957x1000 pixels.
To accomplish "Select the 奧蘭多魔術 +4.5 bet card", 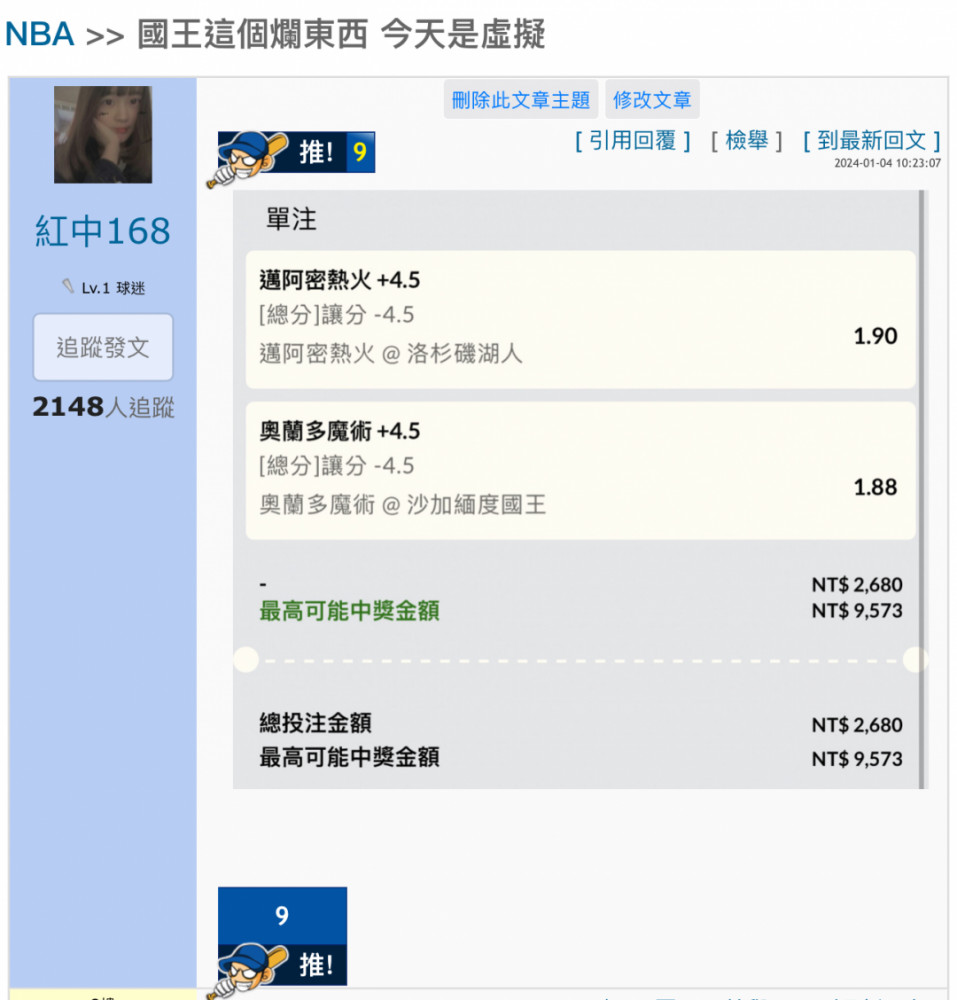I will click(x=580, y=471).
